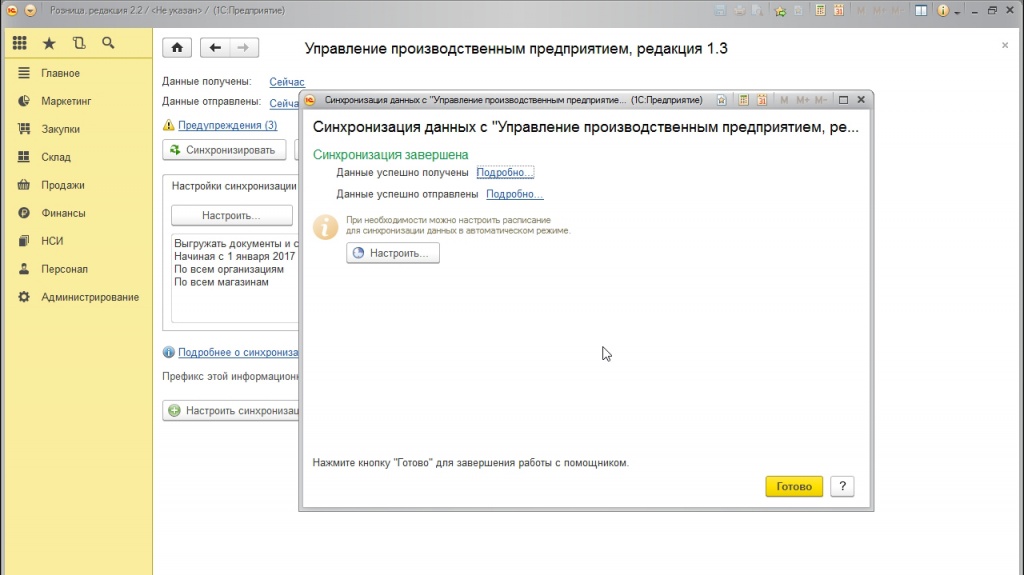Click the Синхронизировать button

224,150
